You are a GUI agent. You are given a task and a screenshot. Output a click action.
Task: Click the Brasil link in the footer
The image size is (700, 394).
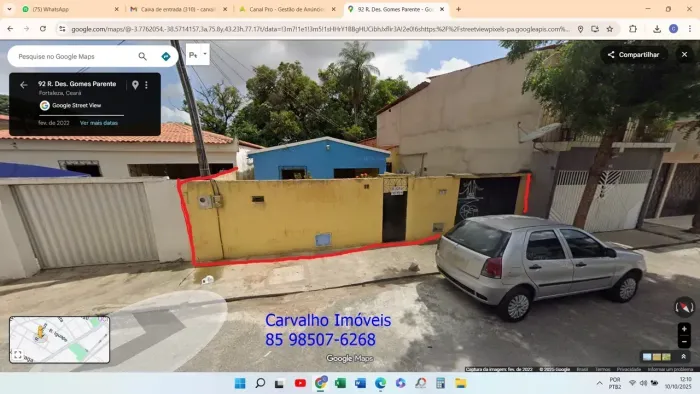(582, 369)
